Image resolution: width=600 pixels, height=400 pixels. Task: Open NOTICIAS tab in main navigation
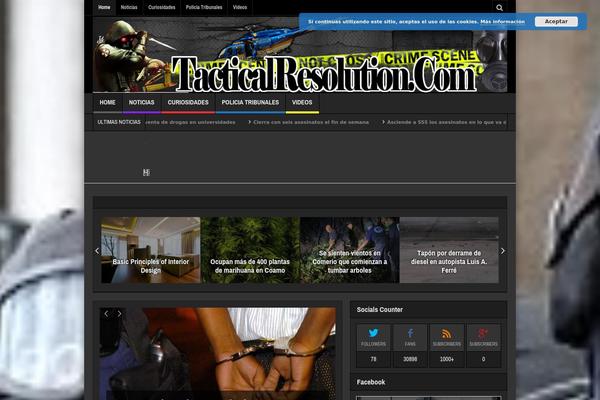(142, 103)
